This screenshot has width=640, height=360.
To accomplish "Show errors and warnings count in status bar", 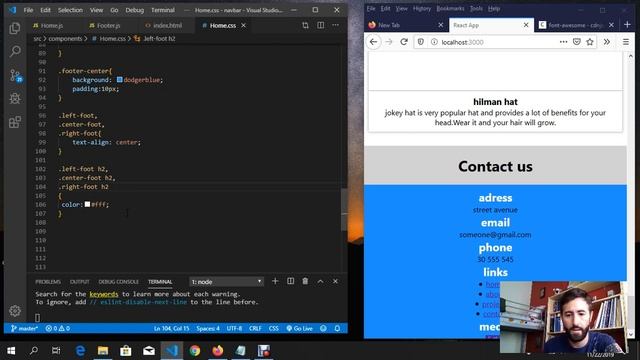I will [58, 328].
